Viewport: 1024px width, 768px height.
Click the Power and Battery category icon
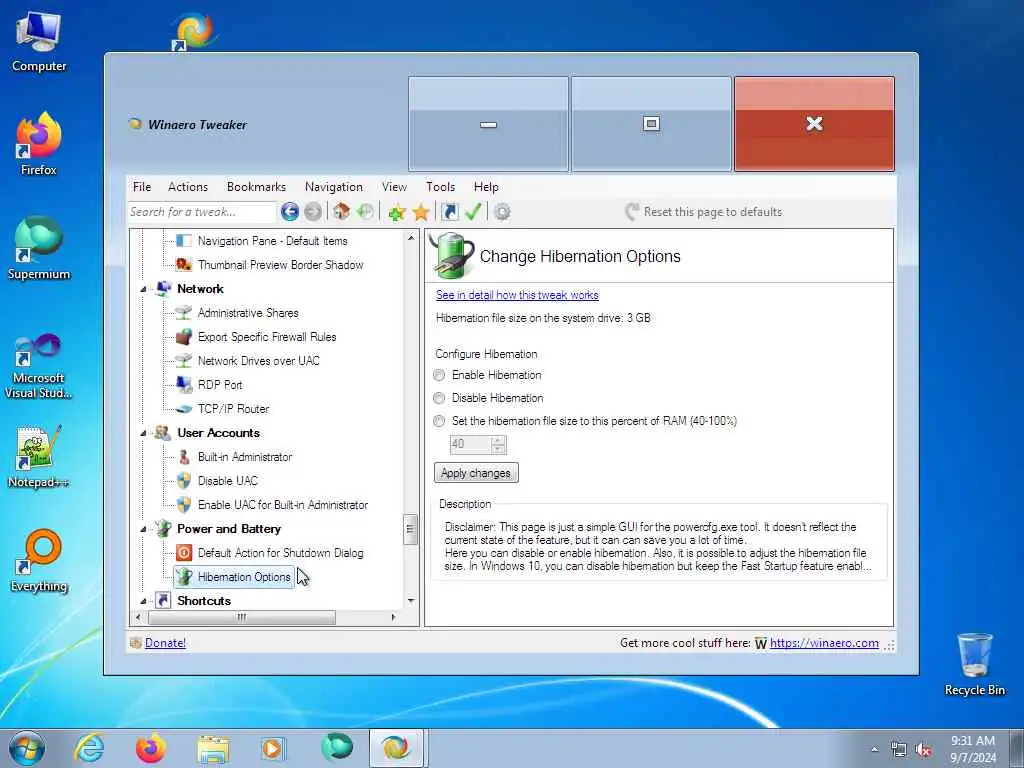(x=163, y=529)
